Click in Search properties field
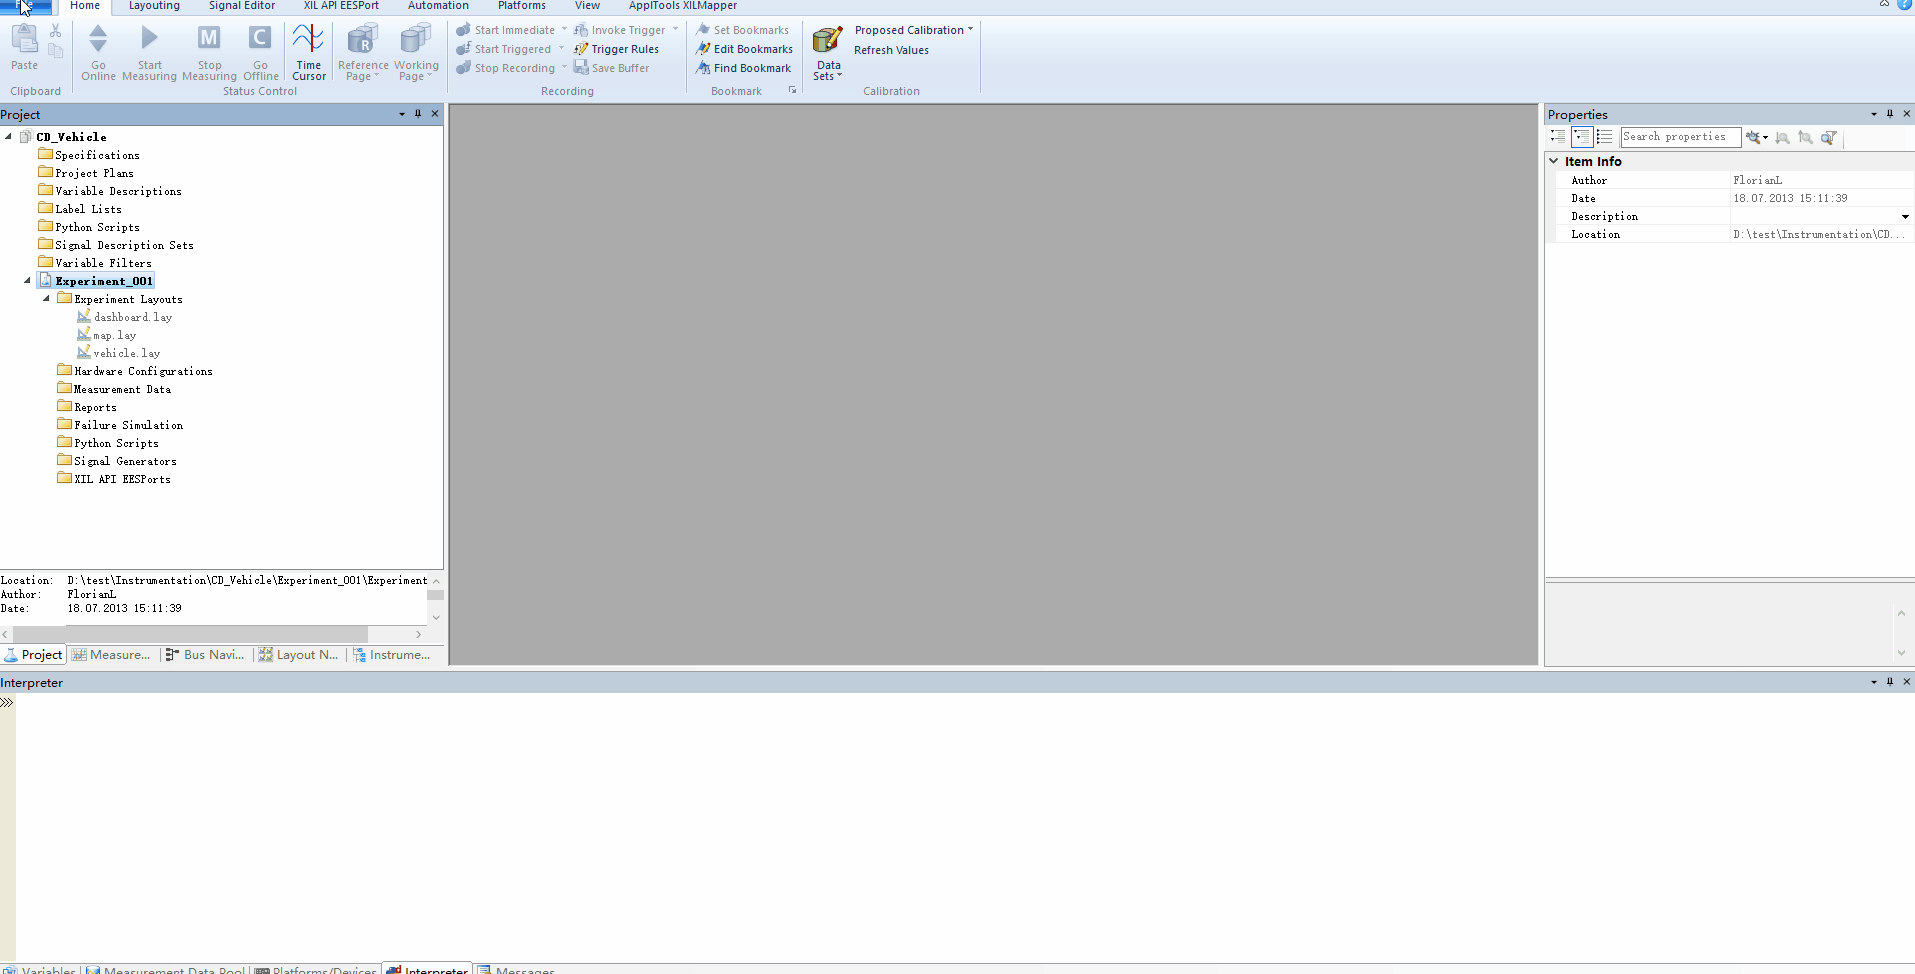The width and height of the screenshot is (1915, 974). 1680,137
